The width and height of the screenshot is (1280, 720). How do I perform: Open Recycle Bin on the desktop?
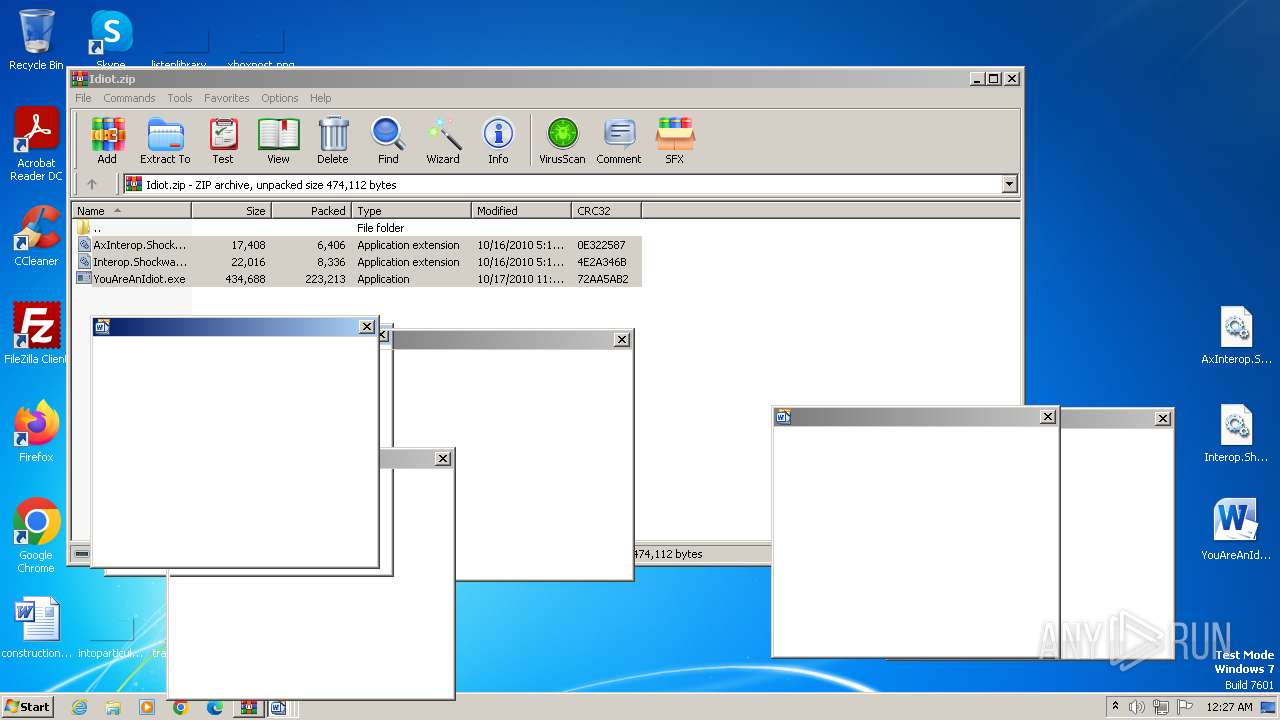[x=36, y=39]
